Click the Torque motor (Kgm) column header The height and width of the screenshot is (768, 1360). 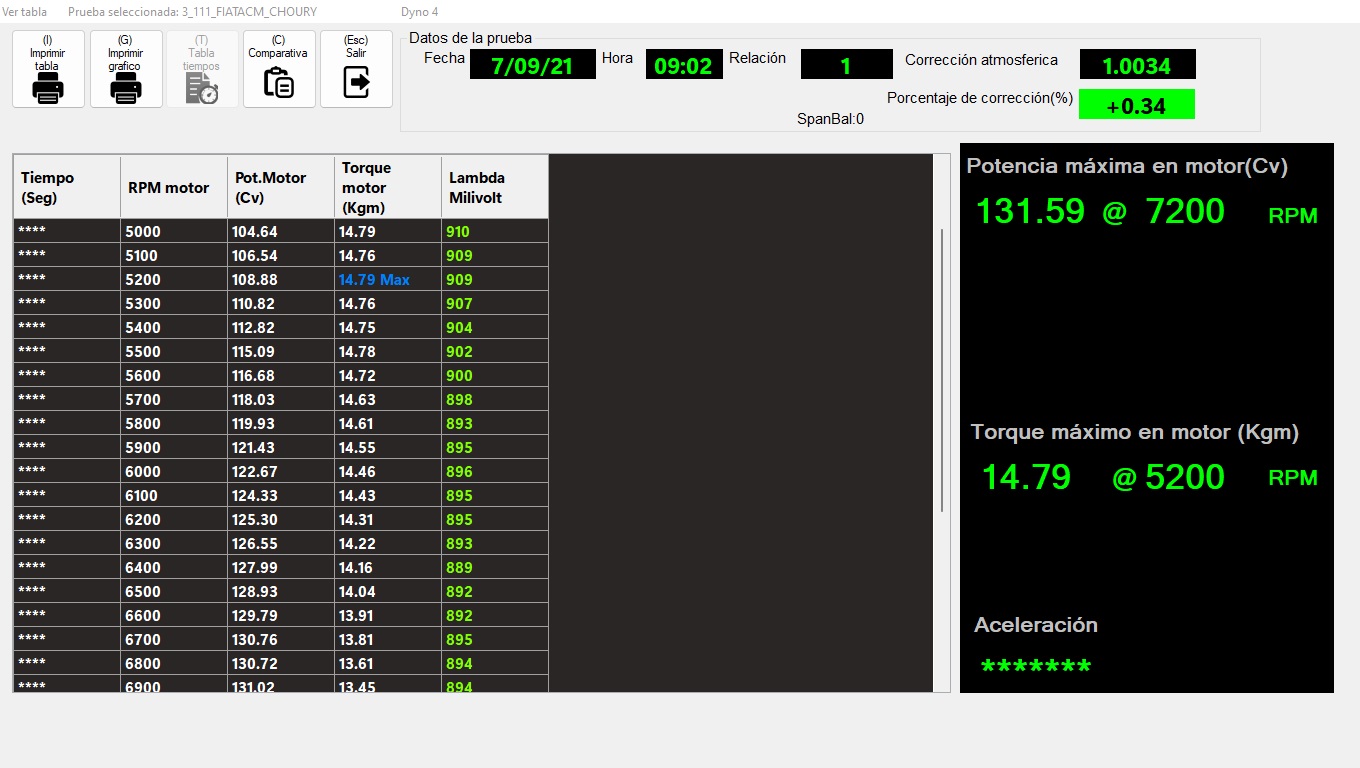coord(387,187)
